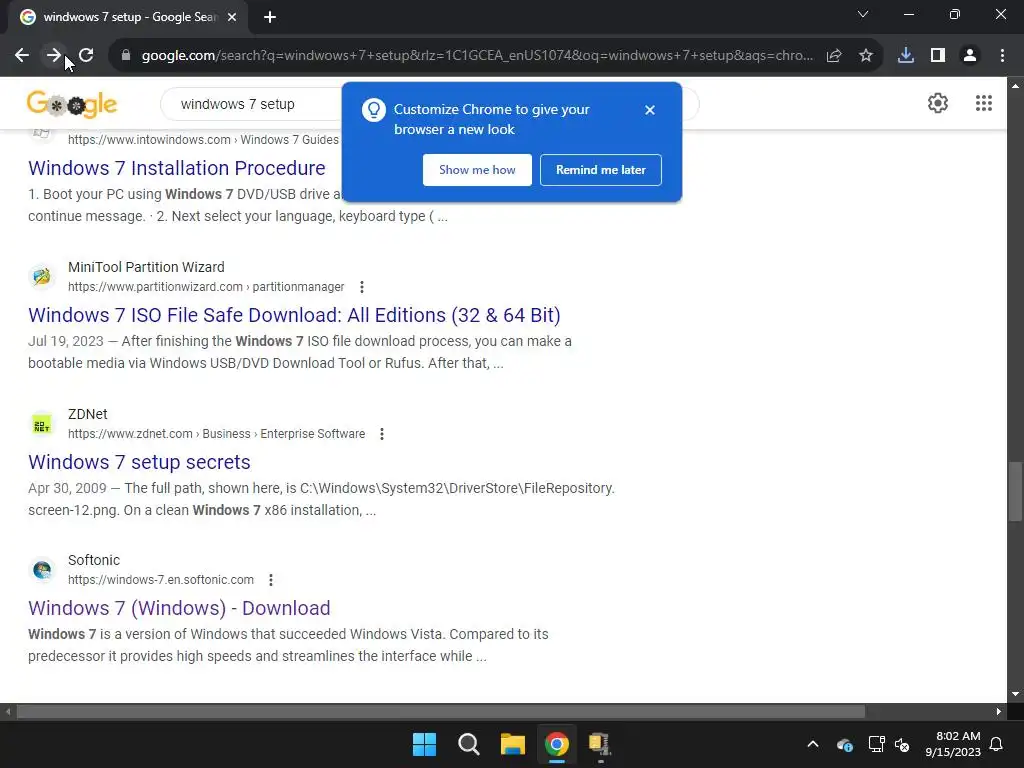Viewport: 1024px width, 768px height.
Task: Click the scroll down arrow
Action: pyautogui.click(x=1015, y=694)
